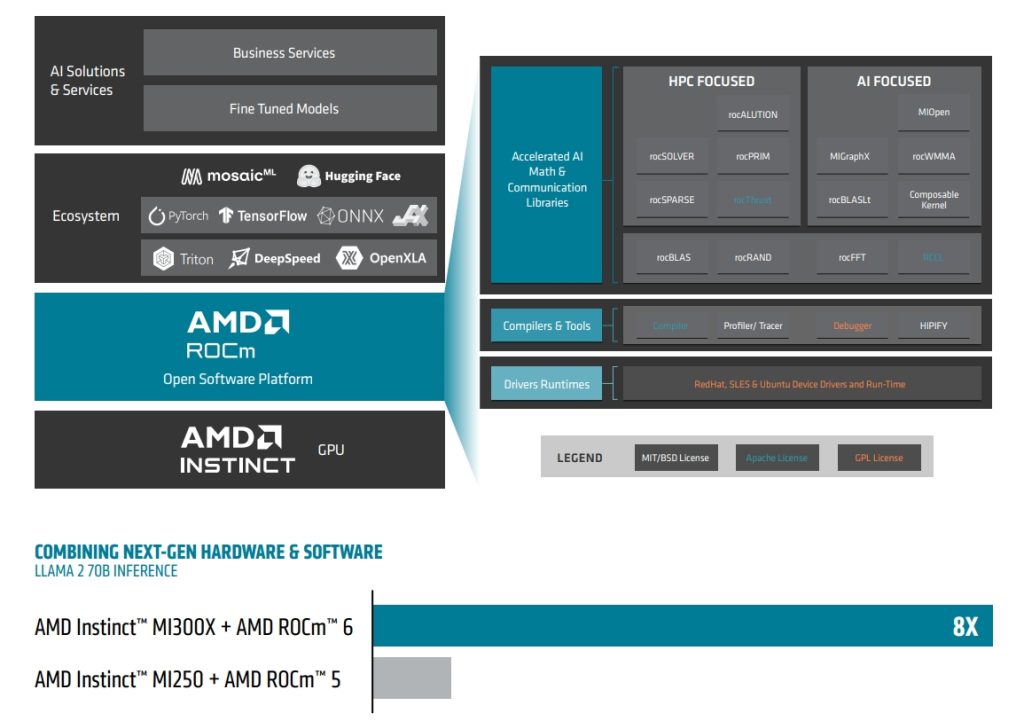Open the DeepSpeed logo icon
1024x721 pixels.
coord(239,259)
